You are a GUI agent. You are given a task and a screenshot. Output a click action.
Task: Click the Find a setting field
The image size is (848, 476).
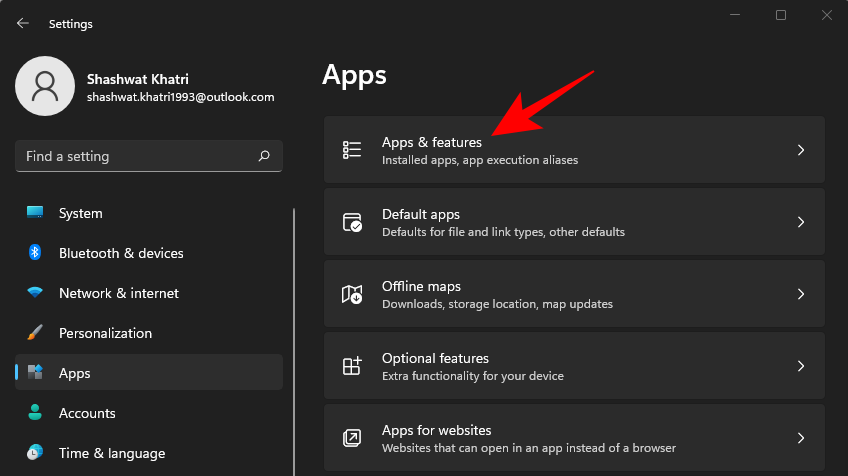click(149, 156)
